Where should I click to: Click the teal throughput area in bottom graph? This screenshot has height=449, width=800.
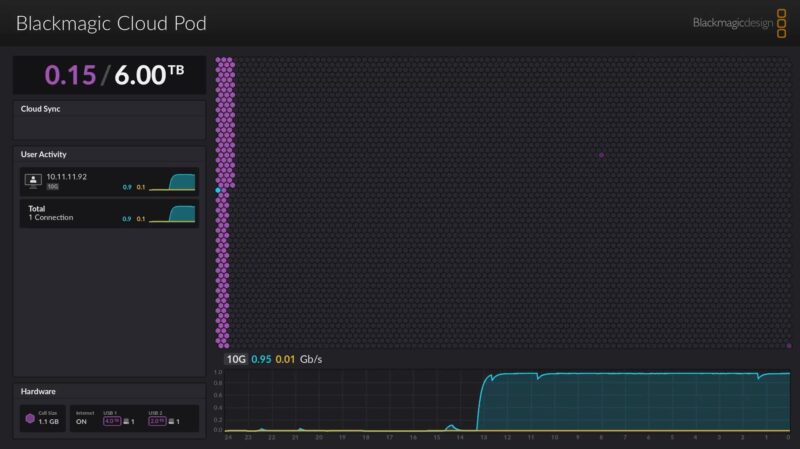tap(633, 402)
